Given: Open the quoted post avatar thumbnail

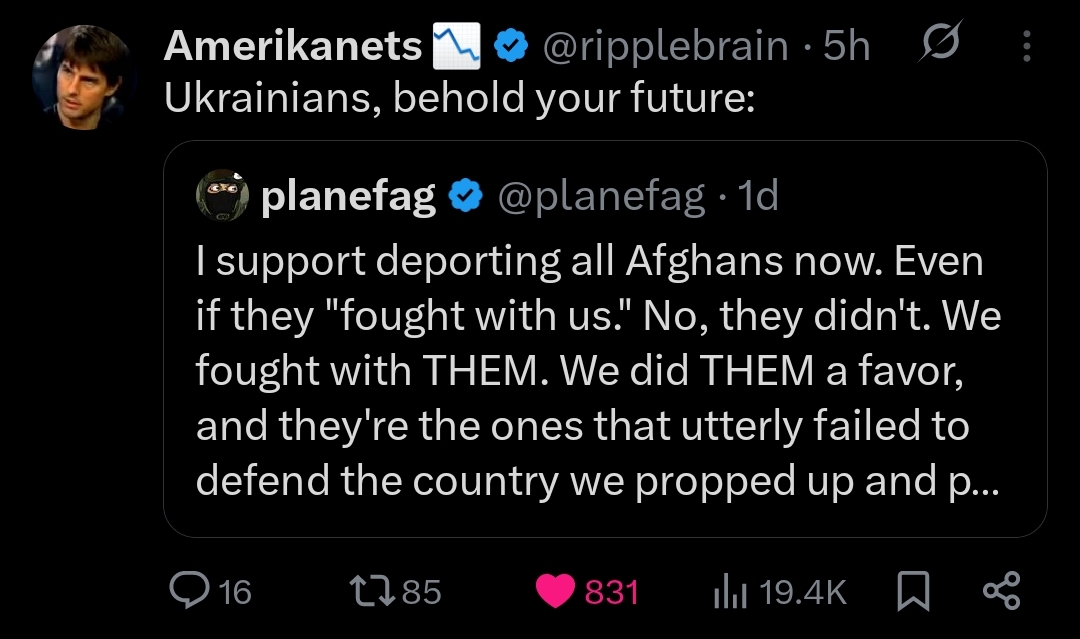Looking at the screenshot, I should pyautogui.click(x=221, y=197).
